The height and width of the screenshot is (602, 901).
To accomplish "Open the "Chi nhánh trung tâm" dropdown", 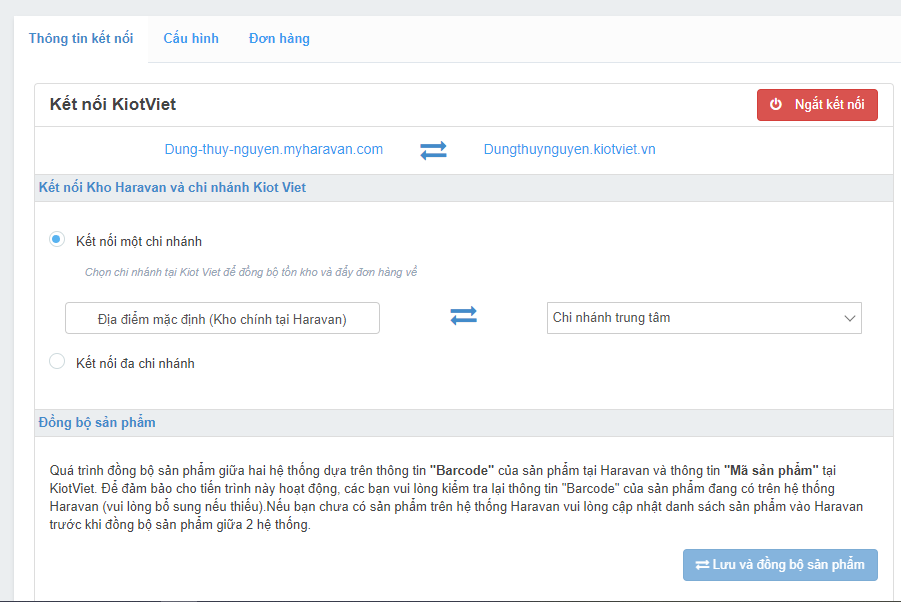I will tap(703, 318).
